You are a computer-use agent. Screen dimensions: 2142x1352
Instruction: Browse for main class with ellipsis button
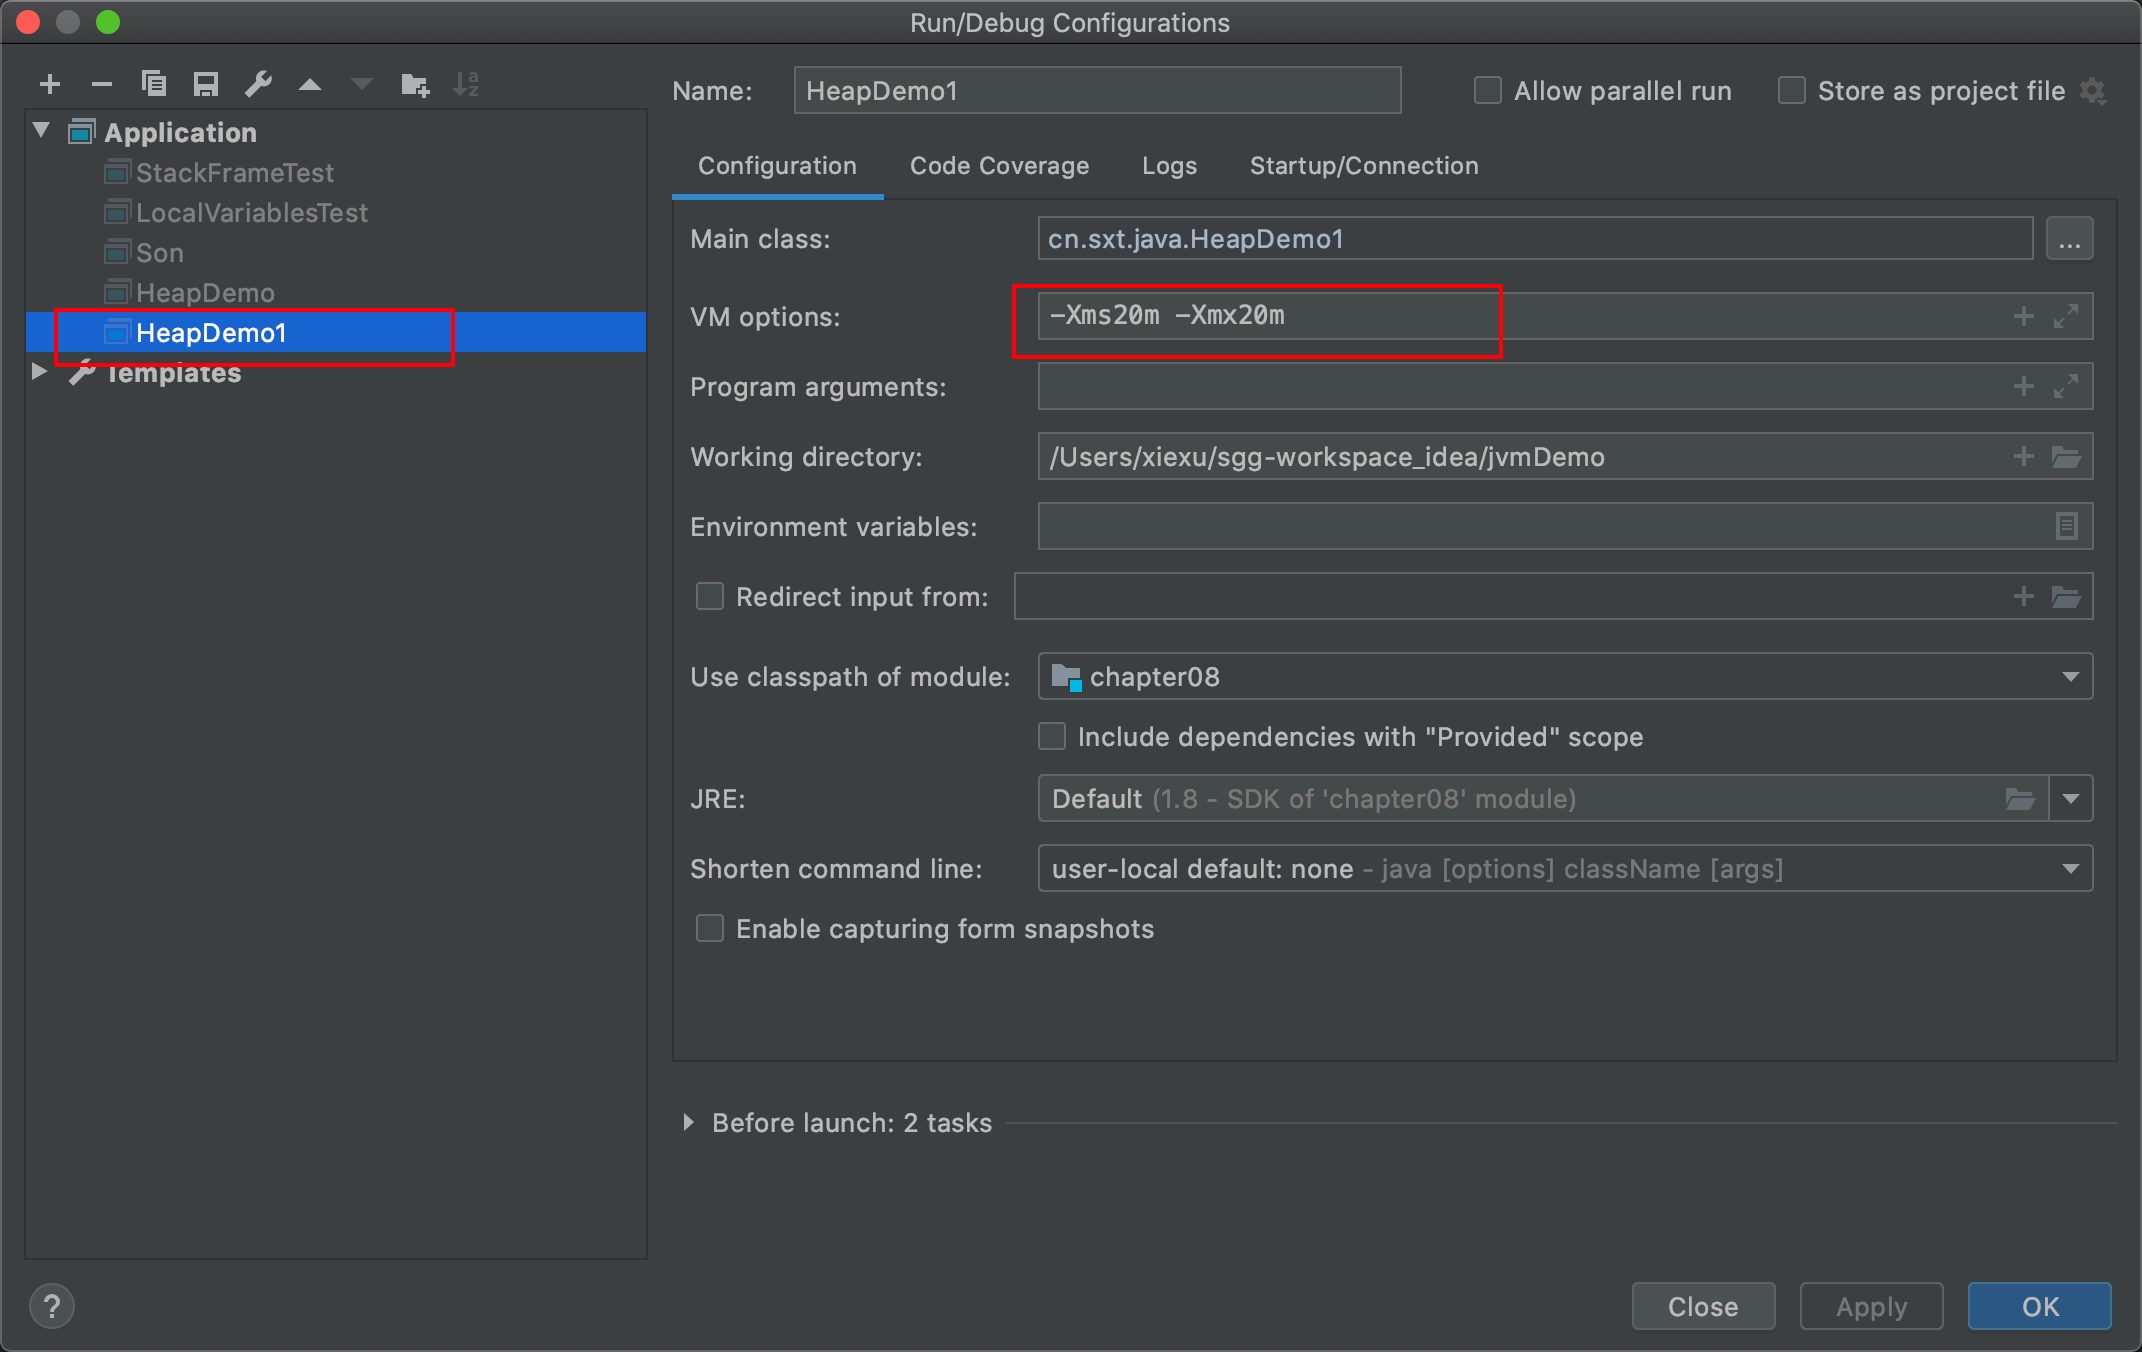[x=2069, y=239]
